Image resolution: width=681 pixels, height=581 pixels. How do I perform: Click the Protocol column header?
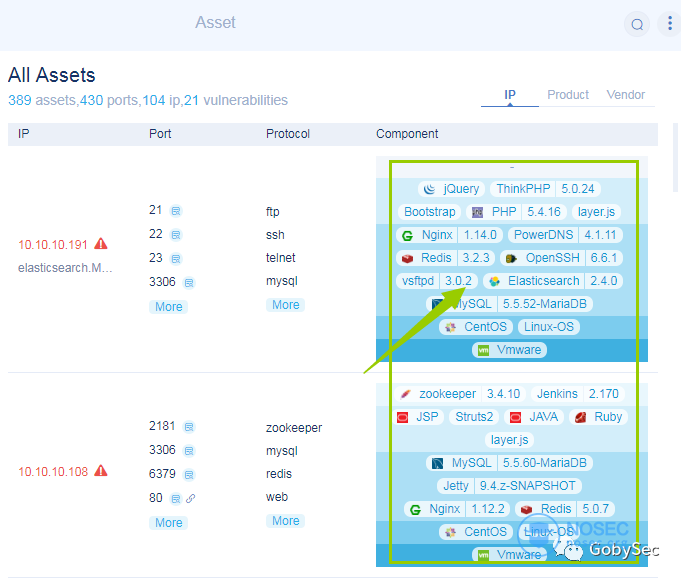(x=288, y=134)
